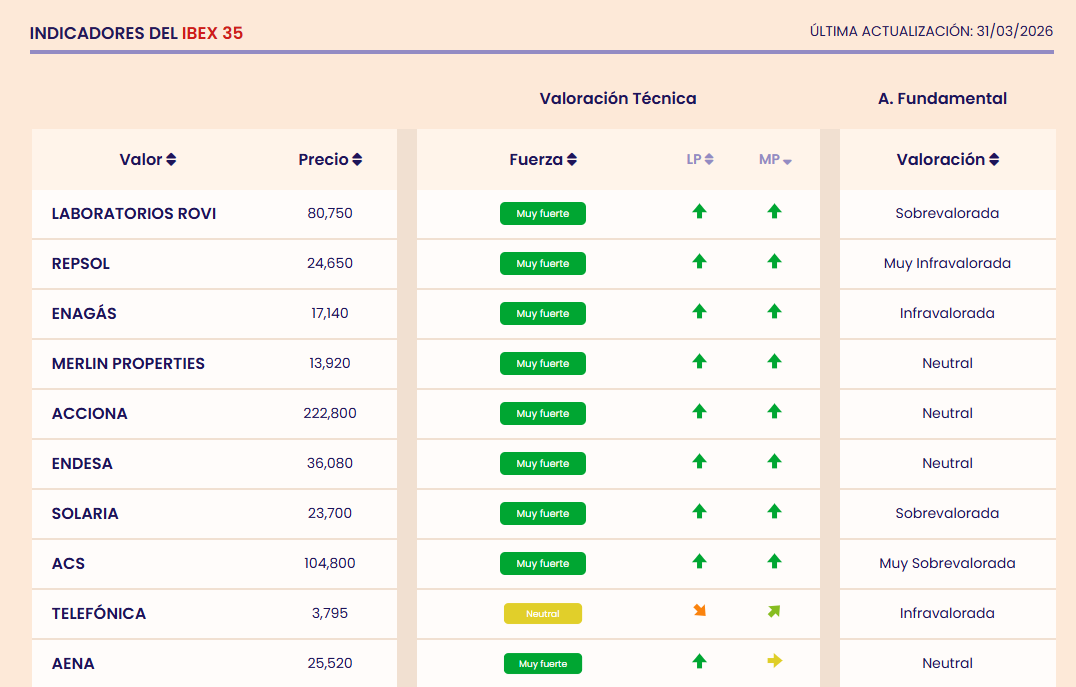Sort by MP column header
1076x687 pixels.
coord(775,160)
